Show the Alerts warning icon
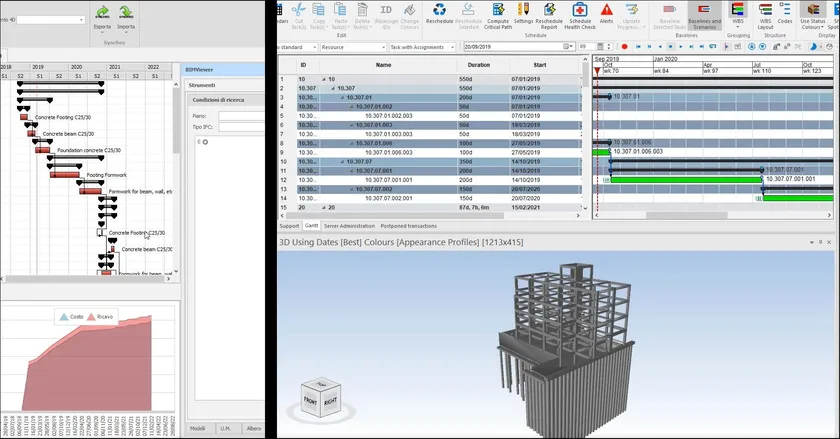Screen dimensions: 840x439 point(606,12)
